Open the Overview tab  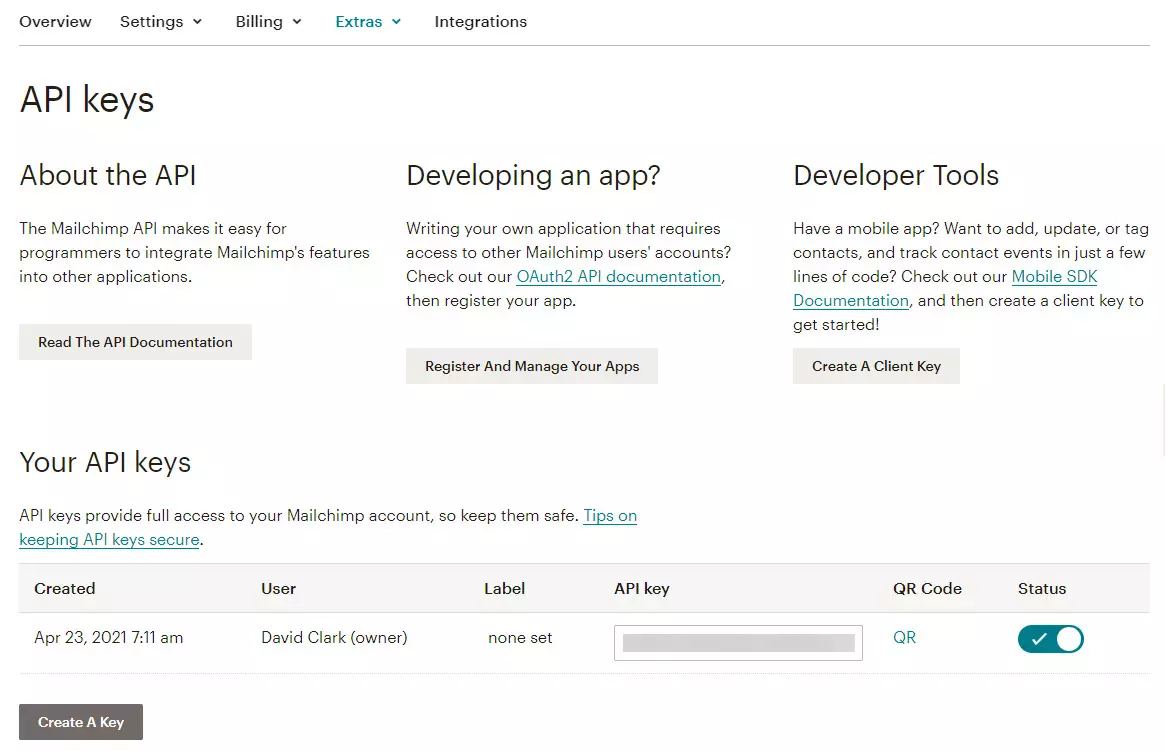tap(55, 22)
